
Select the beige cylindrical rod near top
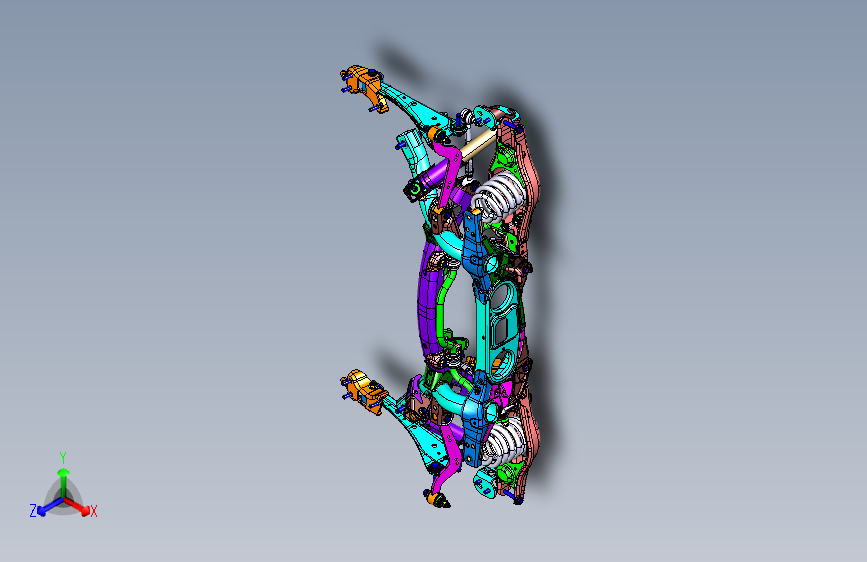pyautogui.click(x=477, y=145)
